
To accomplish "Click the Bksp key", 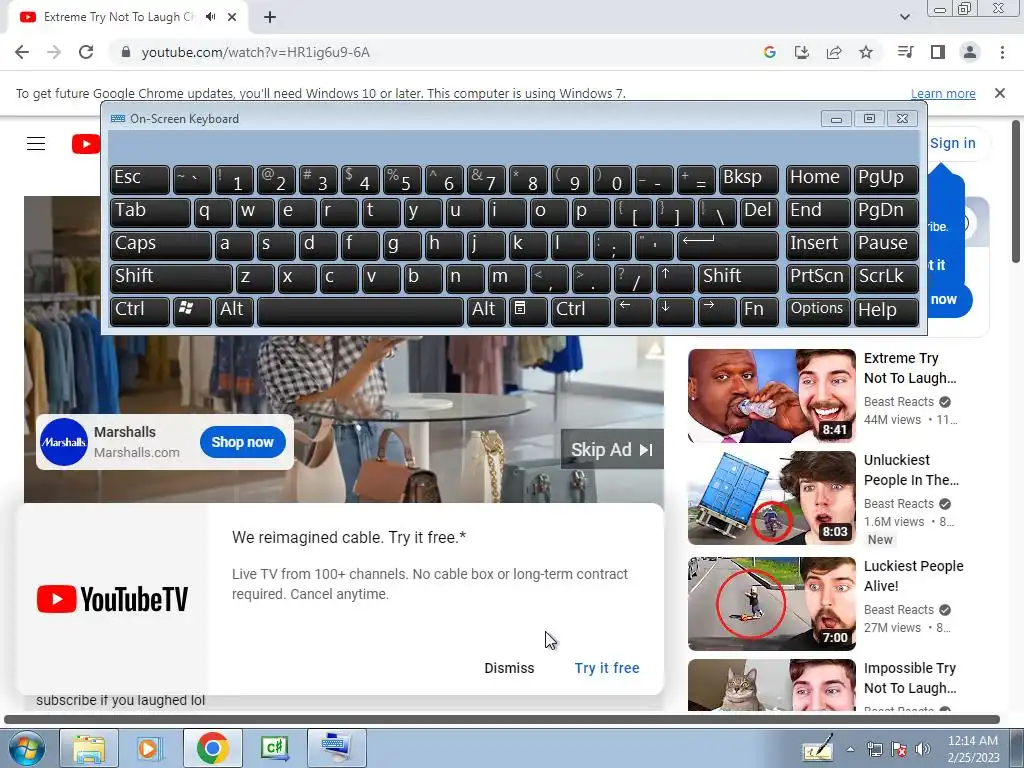I will click(x=748, y=179).
